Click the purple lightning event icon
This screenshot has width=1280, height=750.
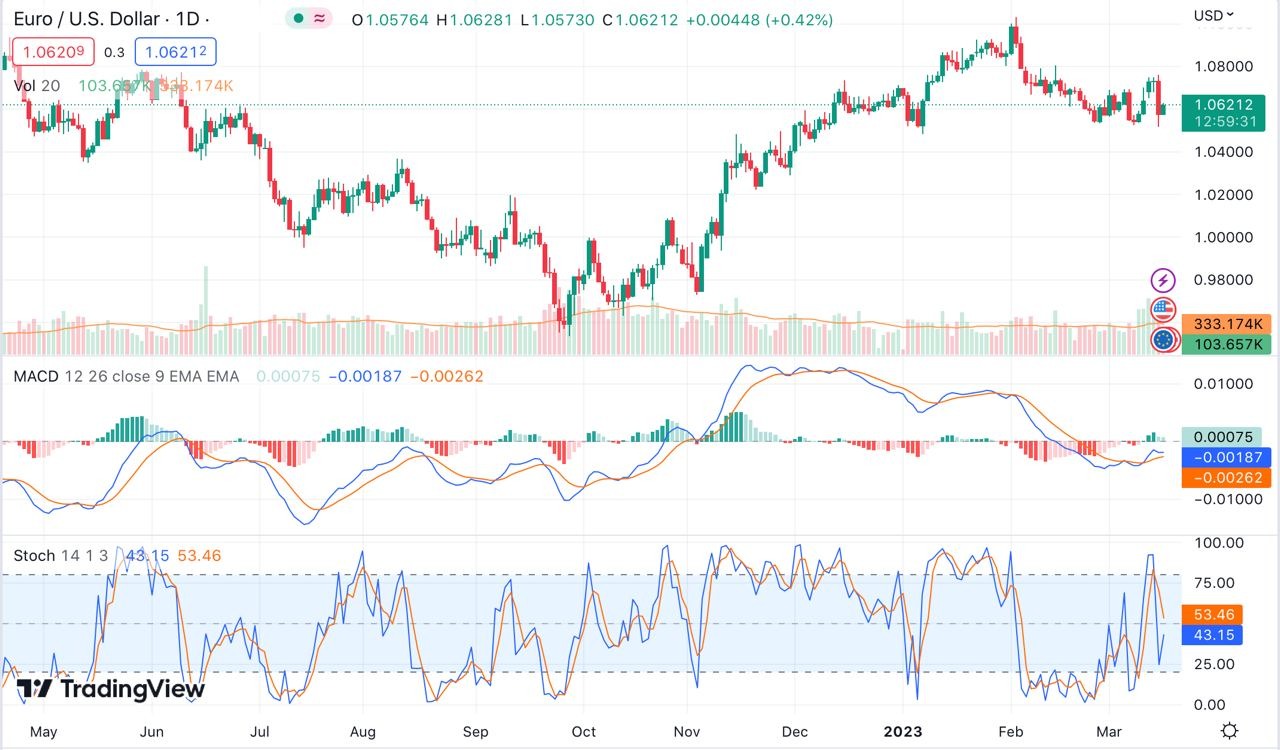coord(1163,280)
